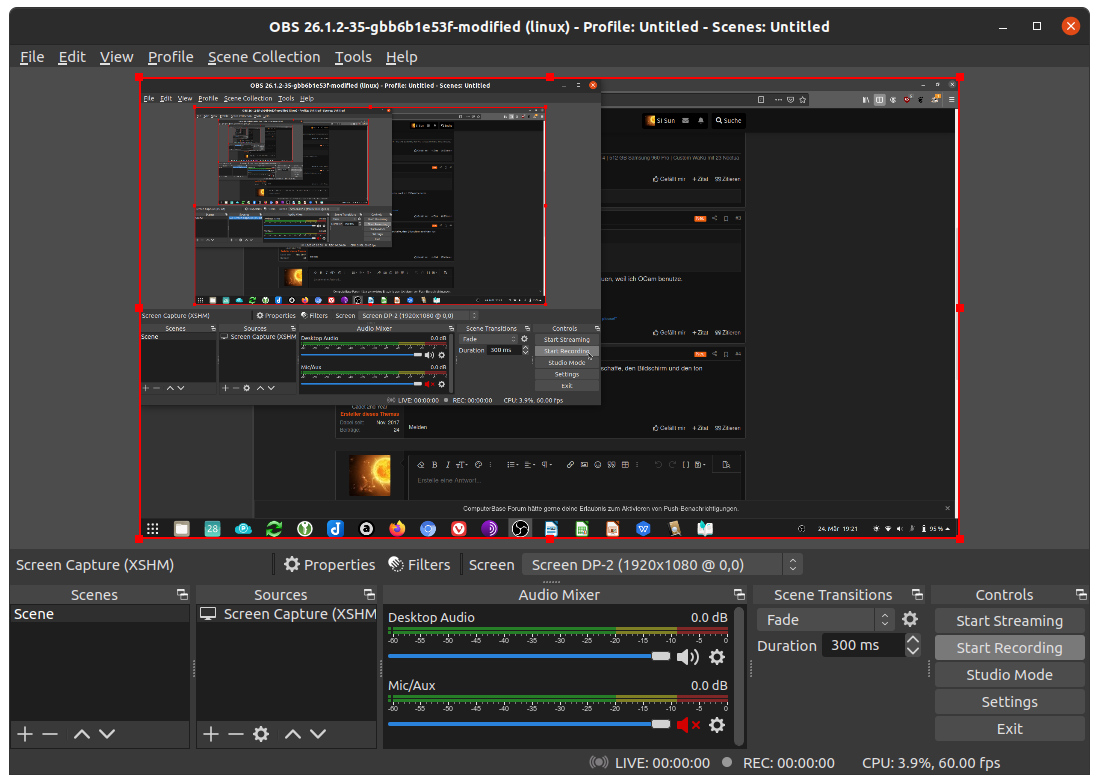
Task: Mute the Desktop Audio channel
Action: pyautogui.click(x=688, y=657)
